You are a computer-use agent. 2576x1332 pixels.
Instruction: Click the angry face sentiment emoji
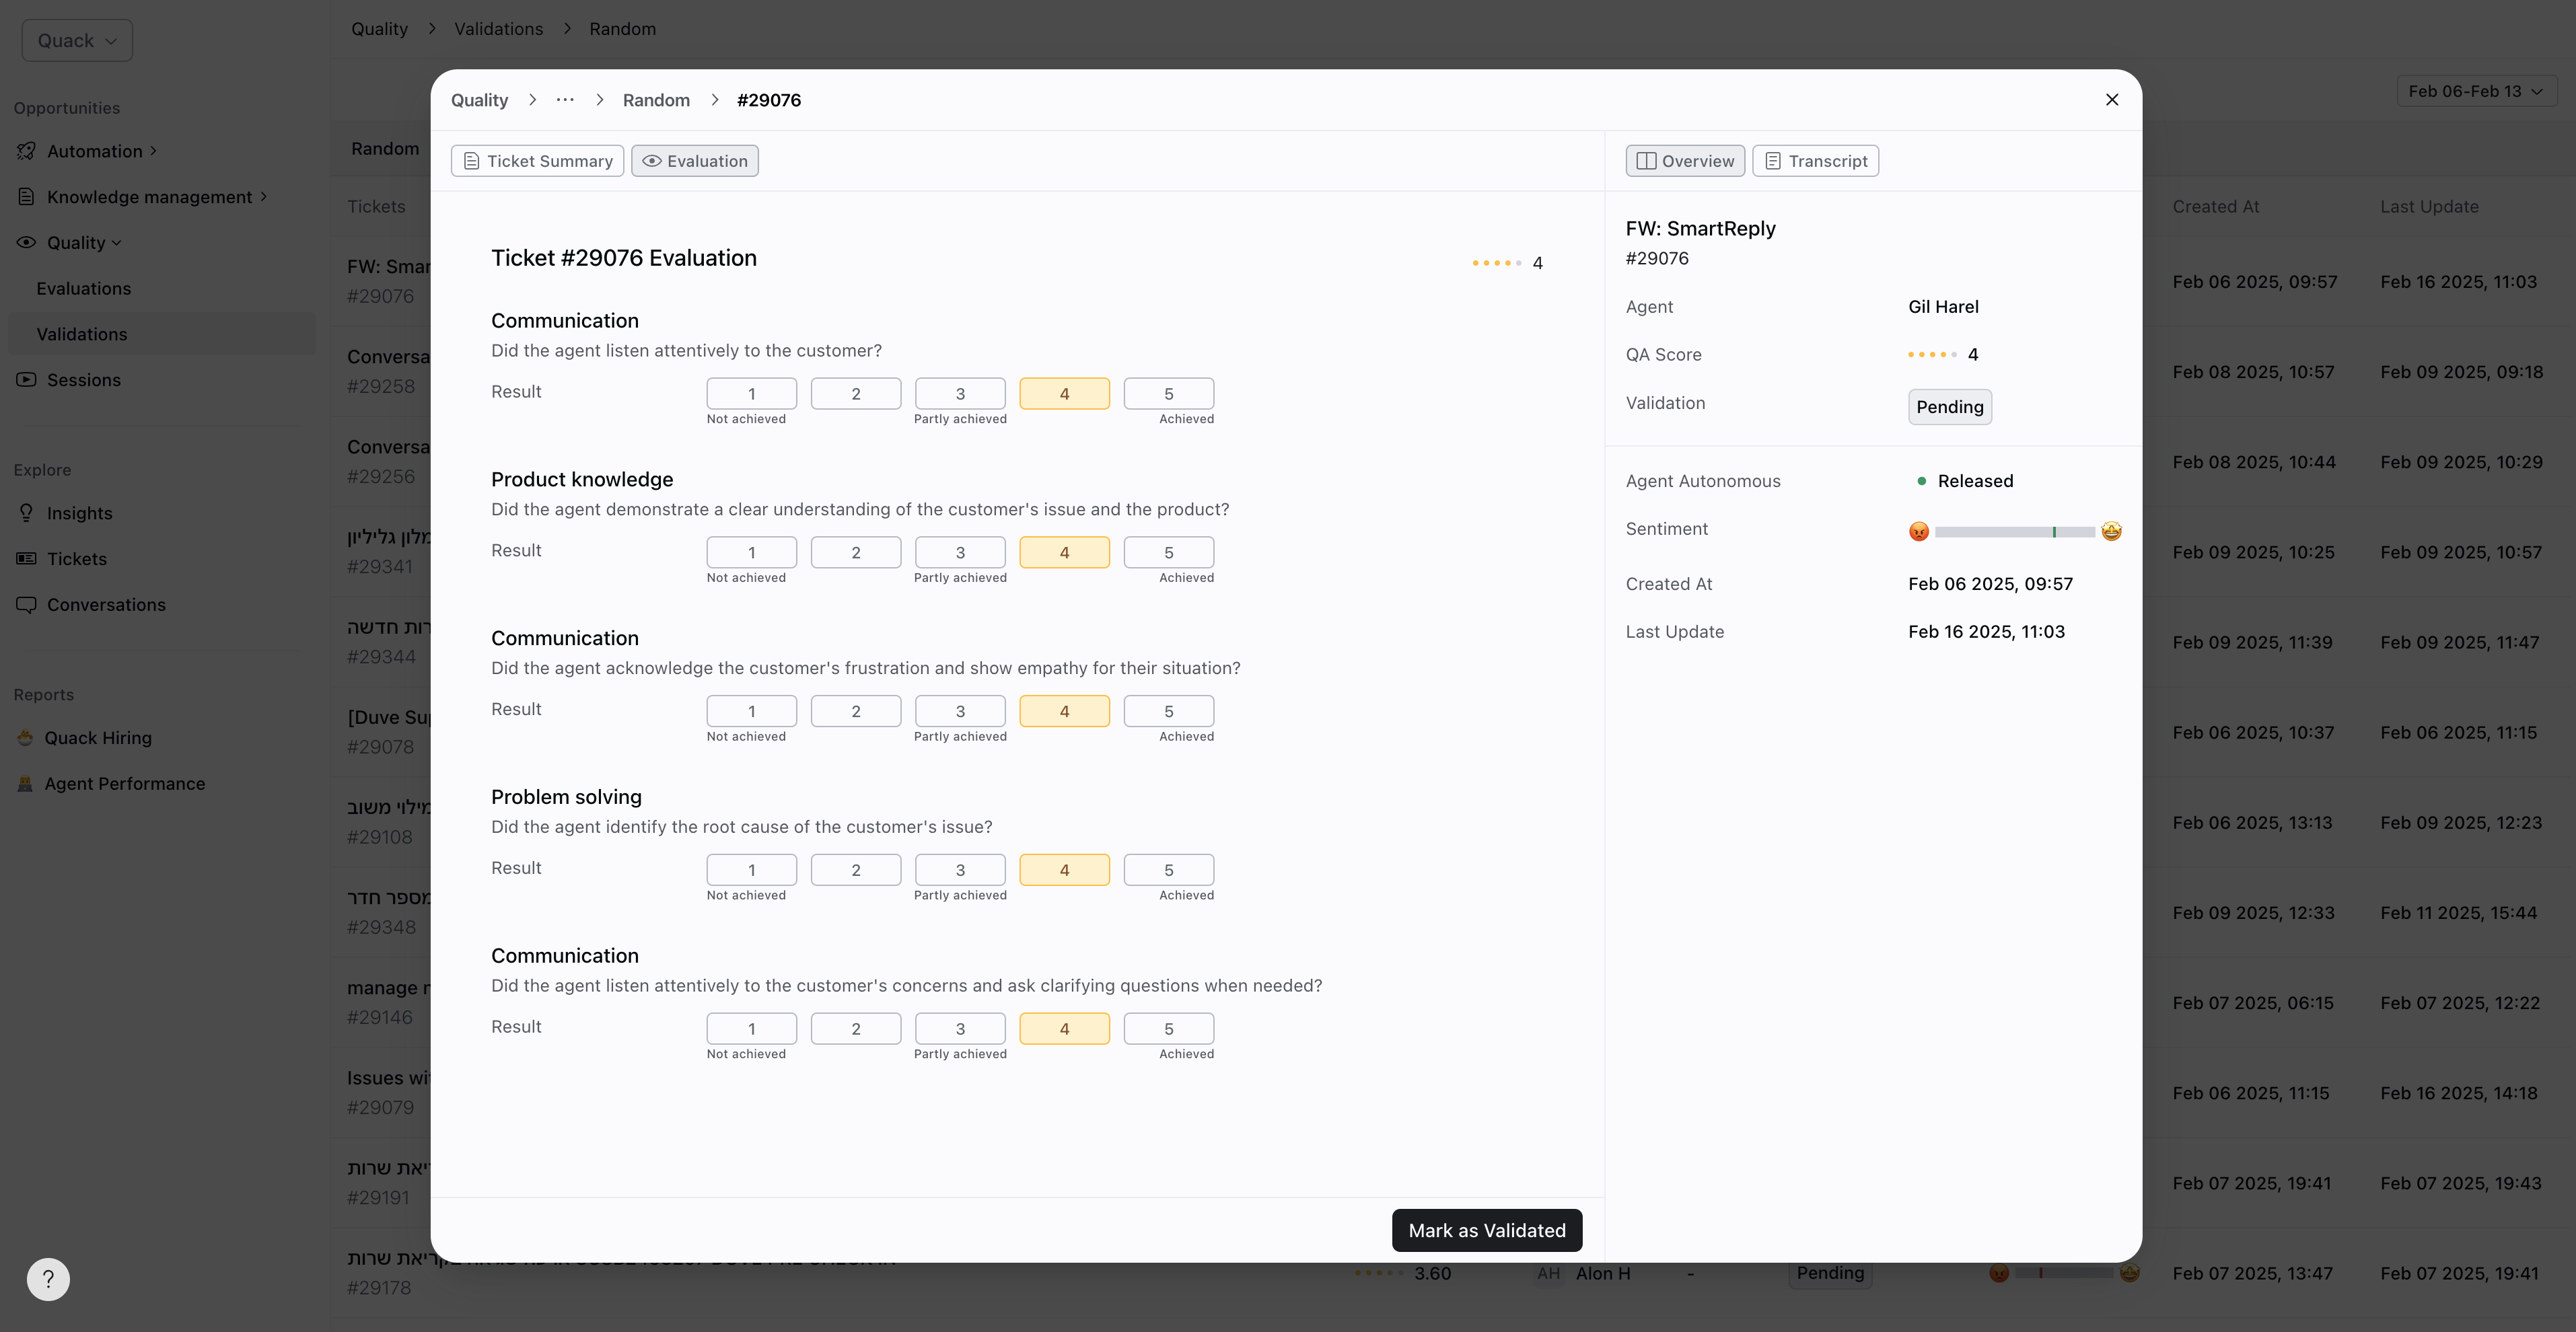(x=1918, y=531)
